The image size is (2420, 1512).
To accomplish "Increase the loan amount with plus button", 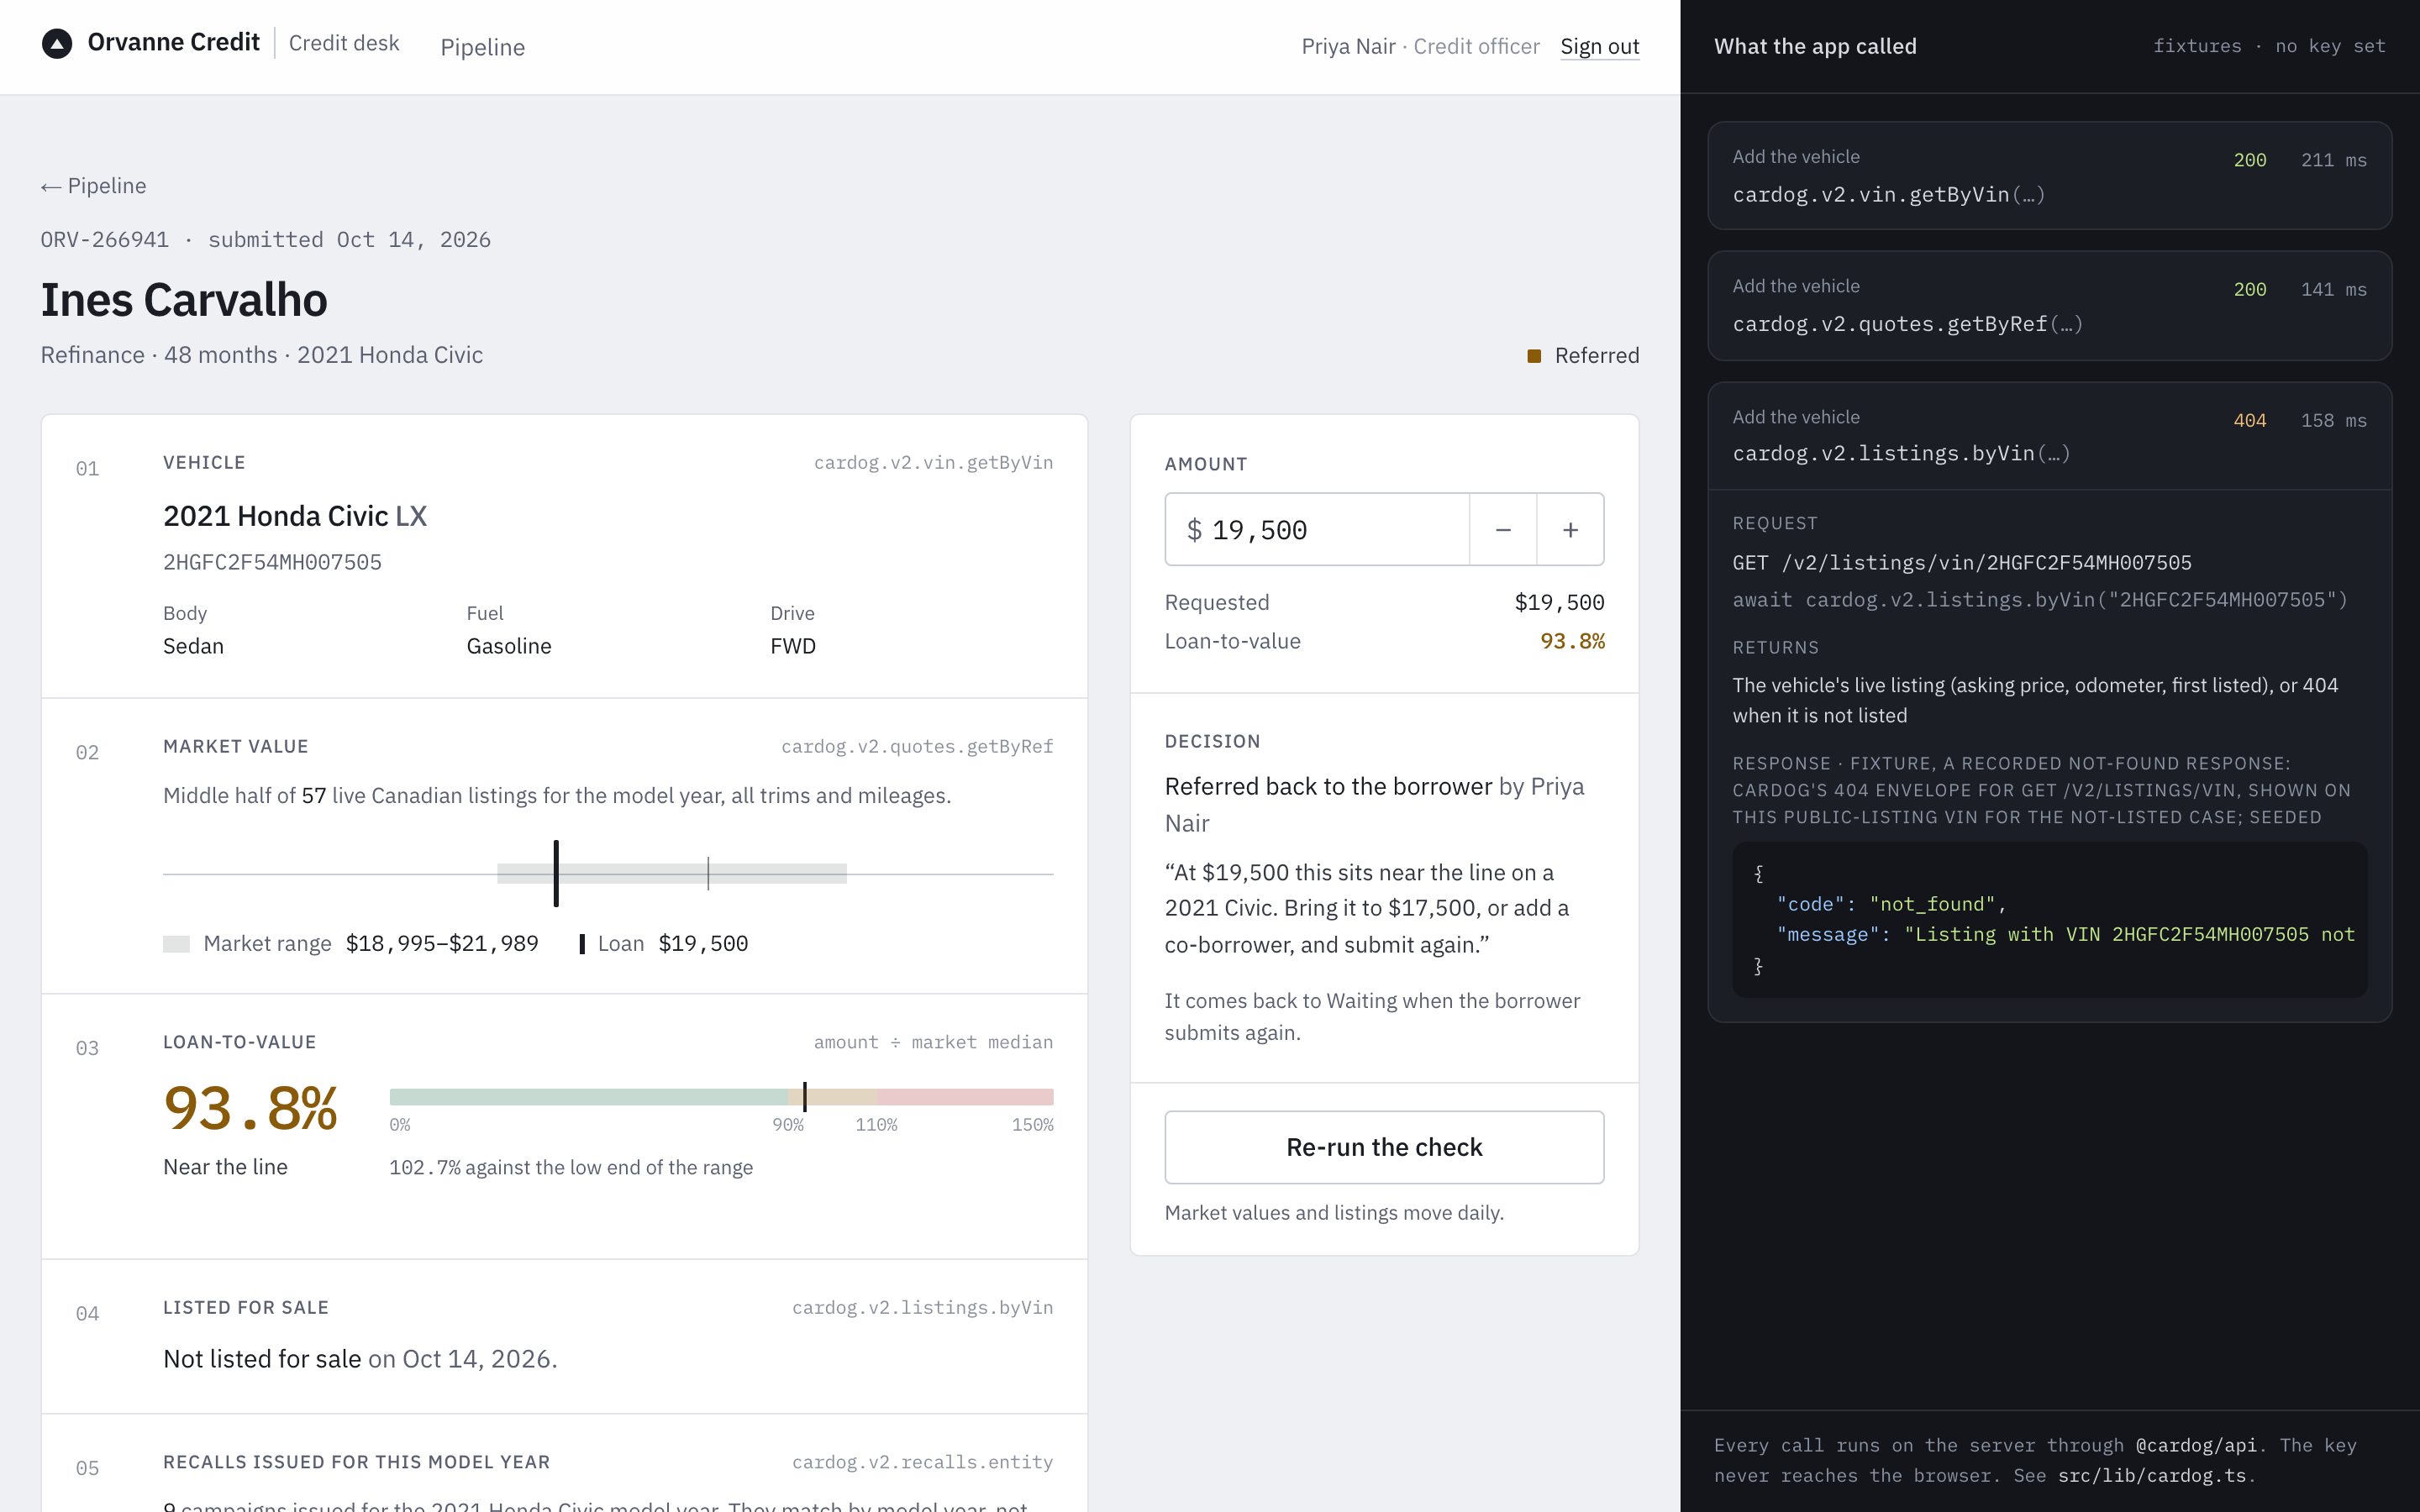I will pos(1570,529).
